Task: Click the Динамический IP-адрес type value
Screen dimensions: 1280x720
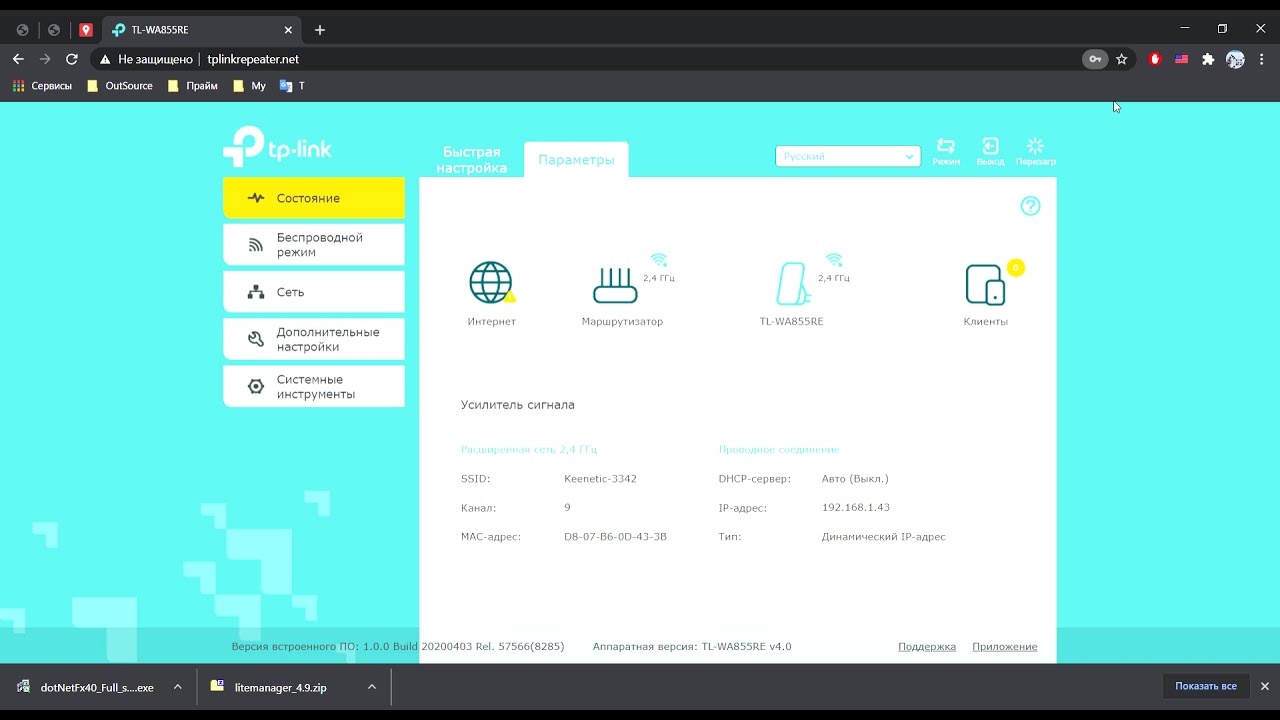Action: (883, 537)
